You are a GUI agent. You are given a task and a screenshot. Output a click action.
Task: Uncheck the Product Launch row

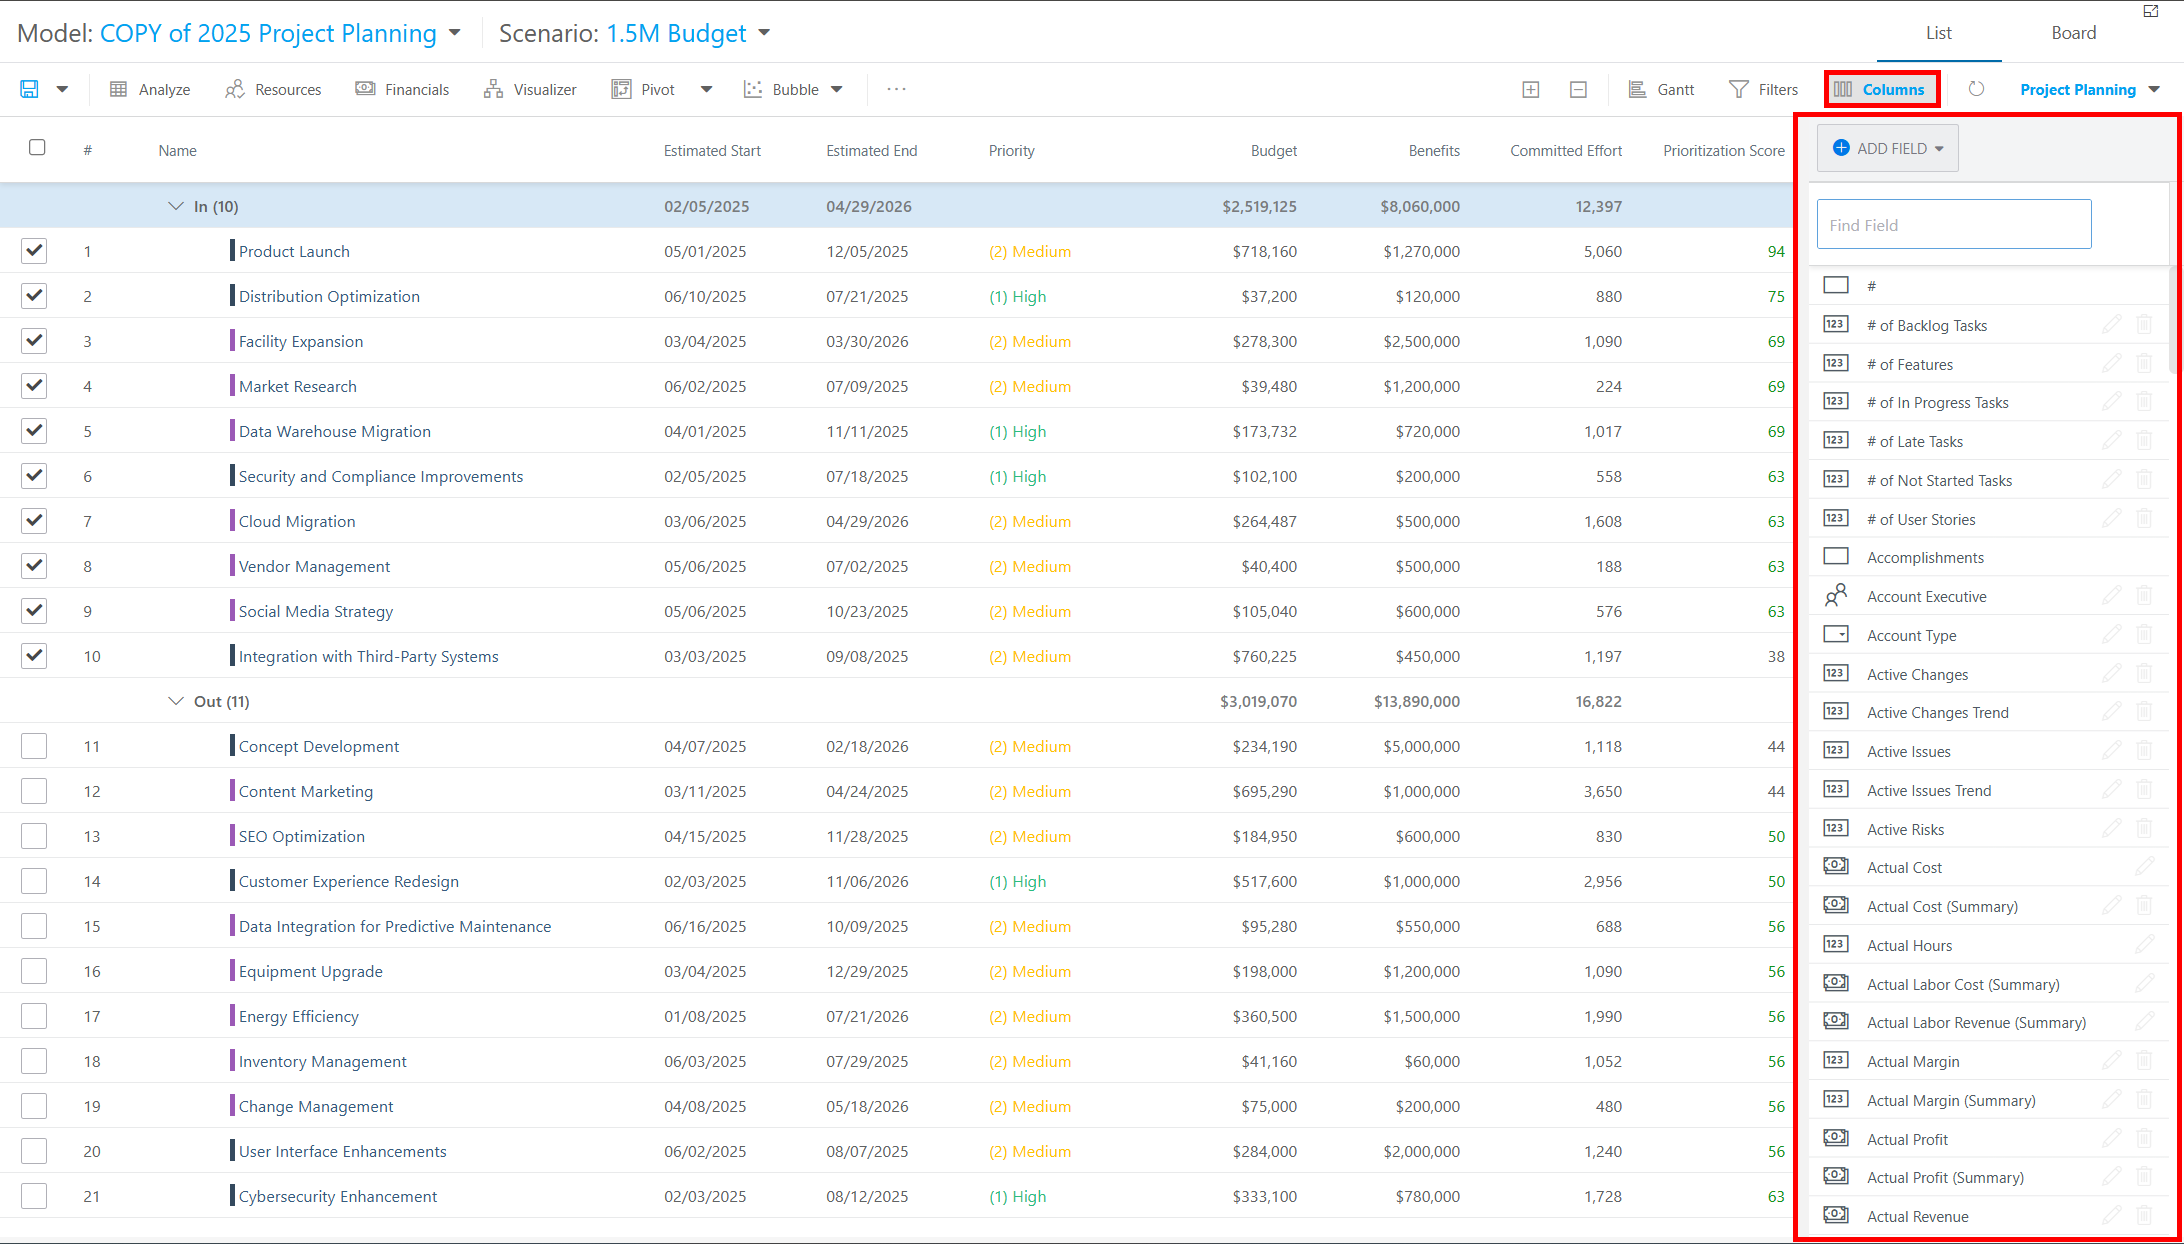34,251
